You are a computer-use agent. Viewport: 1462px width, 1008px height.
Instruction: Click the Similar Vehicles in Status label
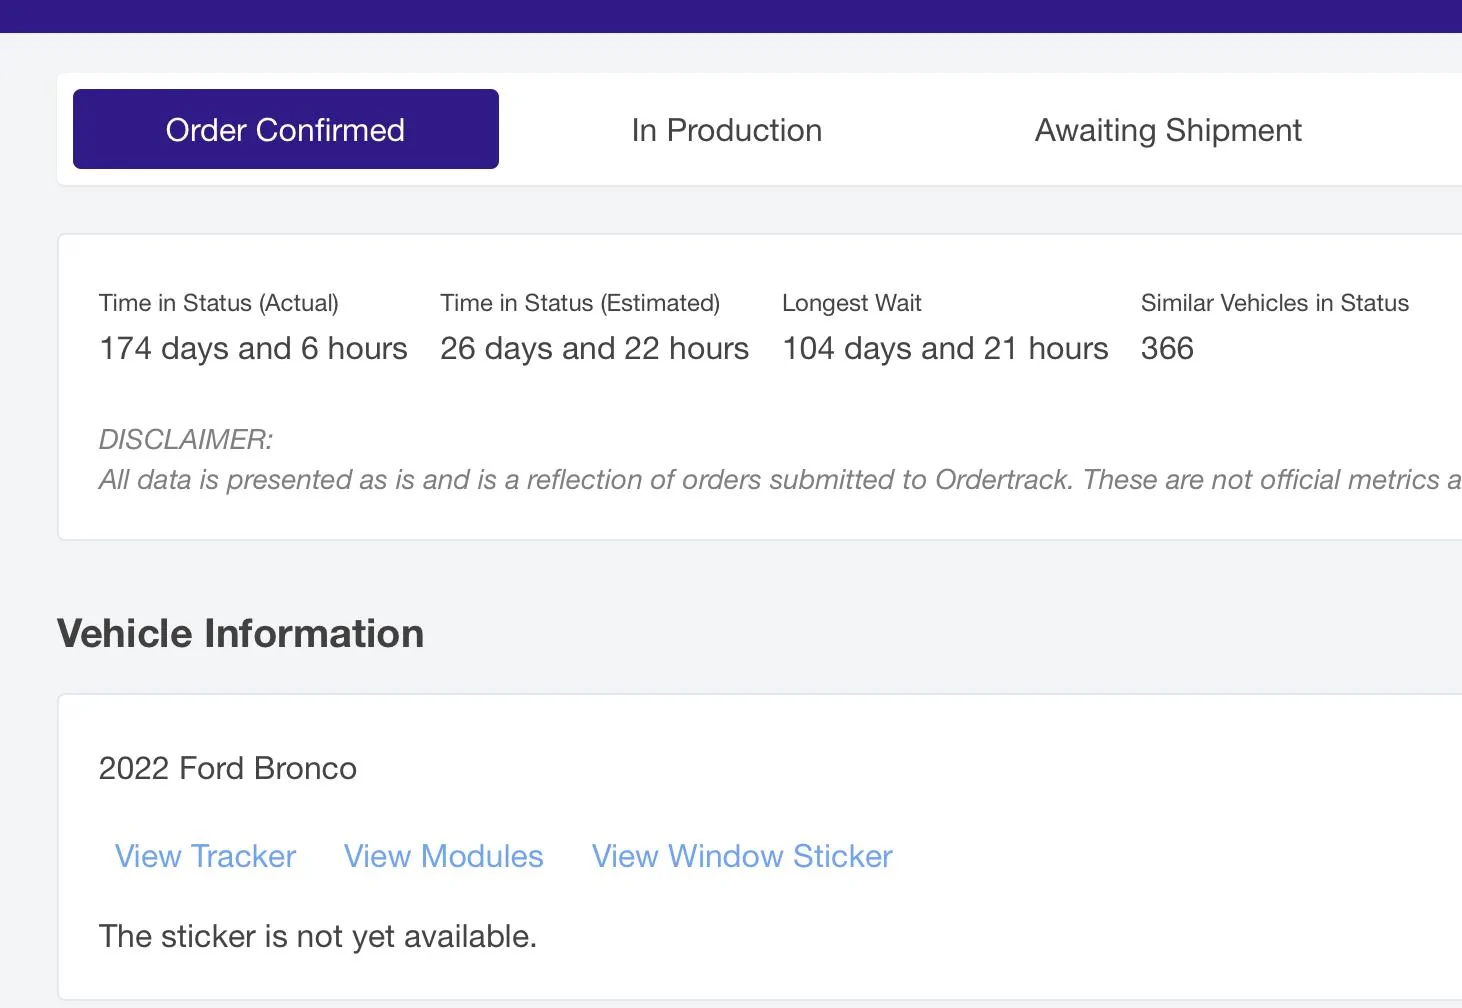(x=1275, y=303)
